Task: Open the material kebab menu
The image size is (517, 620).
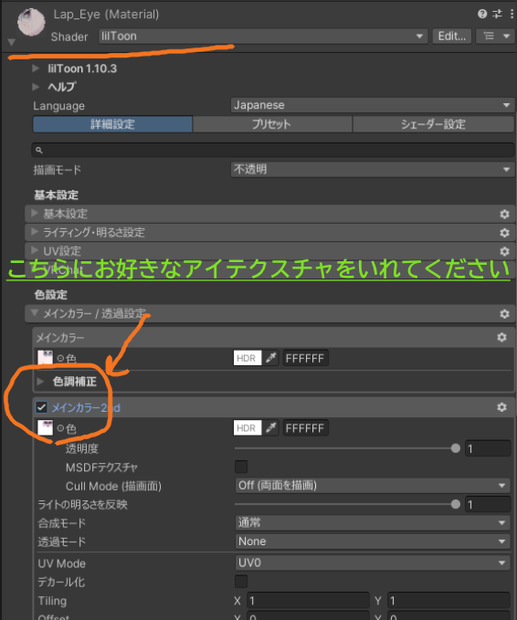Action: click(512, 14)
